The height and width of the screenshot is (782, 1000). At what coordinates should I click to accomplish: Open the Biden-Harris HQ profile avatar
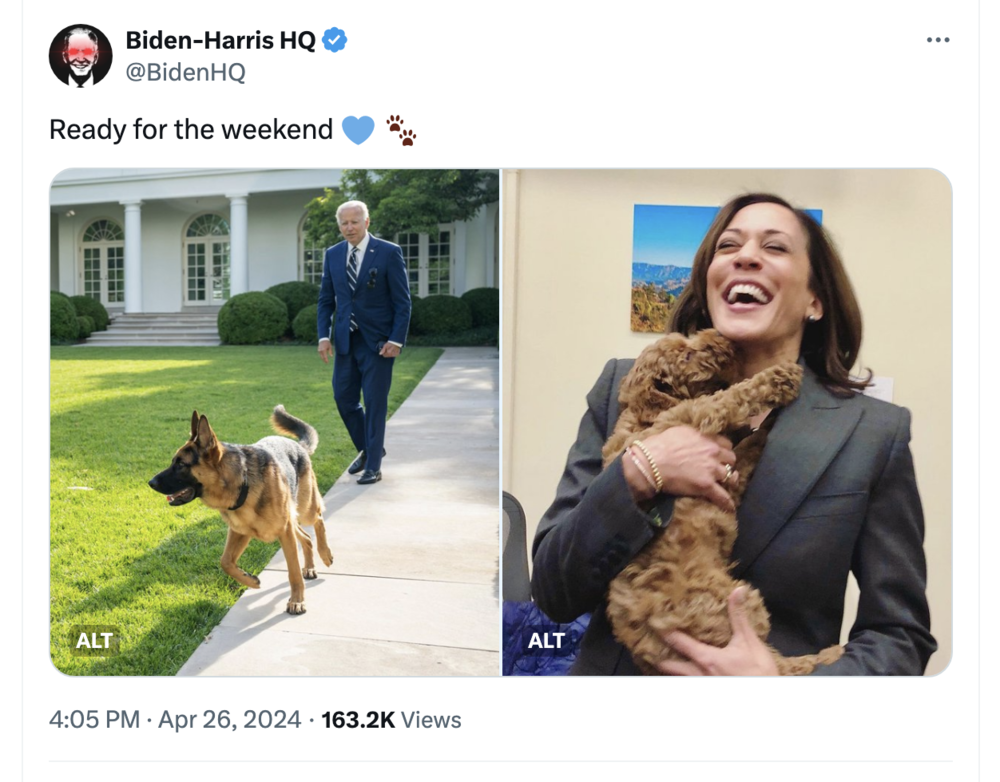pyautogui.click(x=80, y=56)
